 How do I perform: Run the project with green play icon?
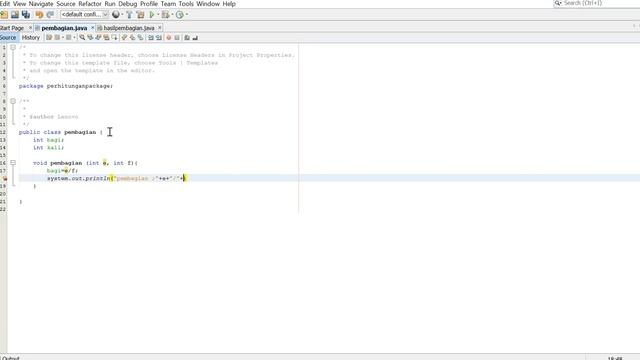point(152,15)
